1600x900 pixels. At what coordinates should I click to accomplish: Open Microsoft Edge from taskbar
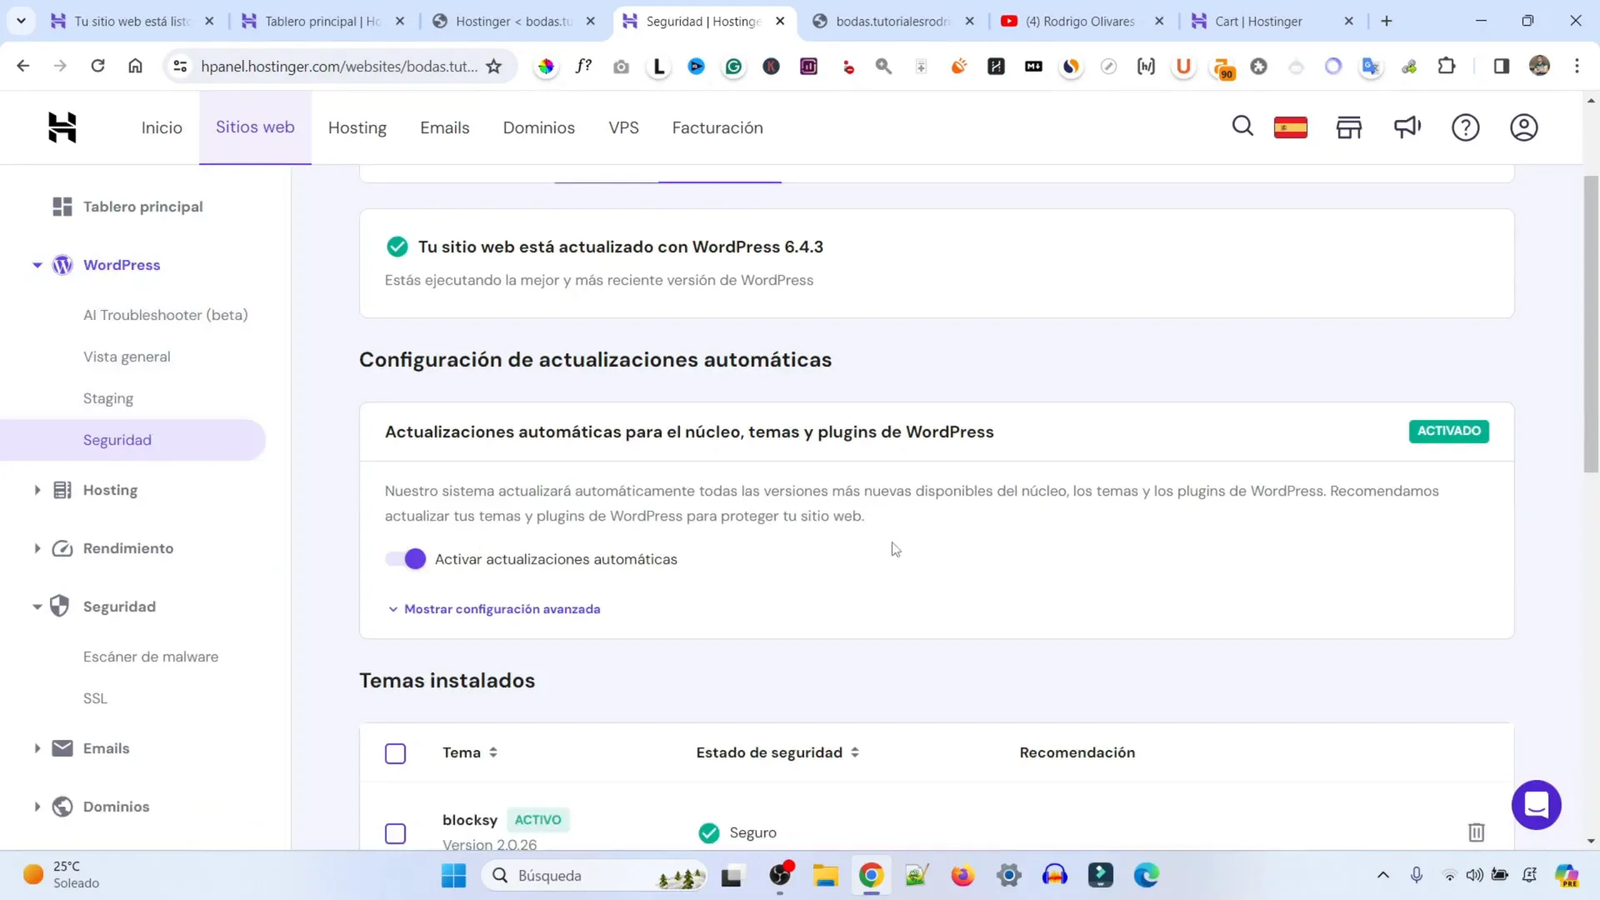click(1146, 875)
